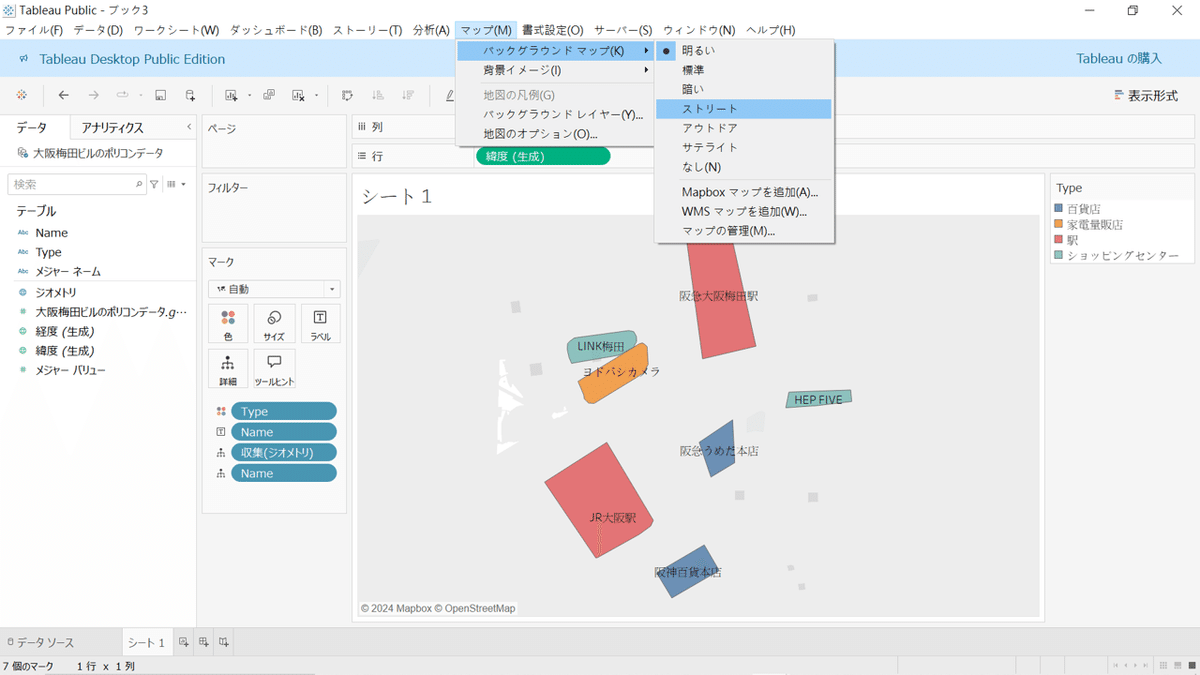
Task: Select the アウトドア background map style
Action: 743,128
